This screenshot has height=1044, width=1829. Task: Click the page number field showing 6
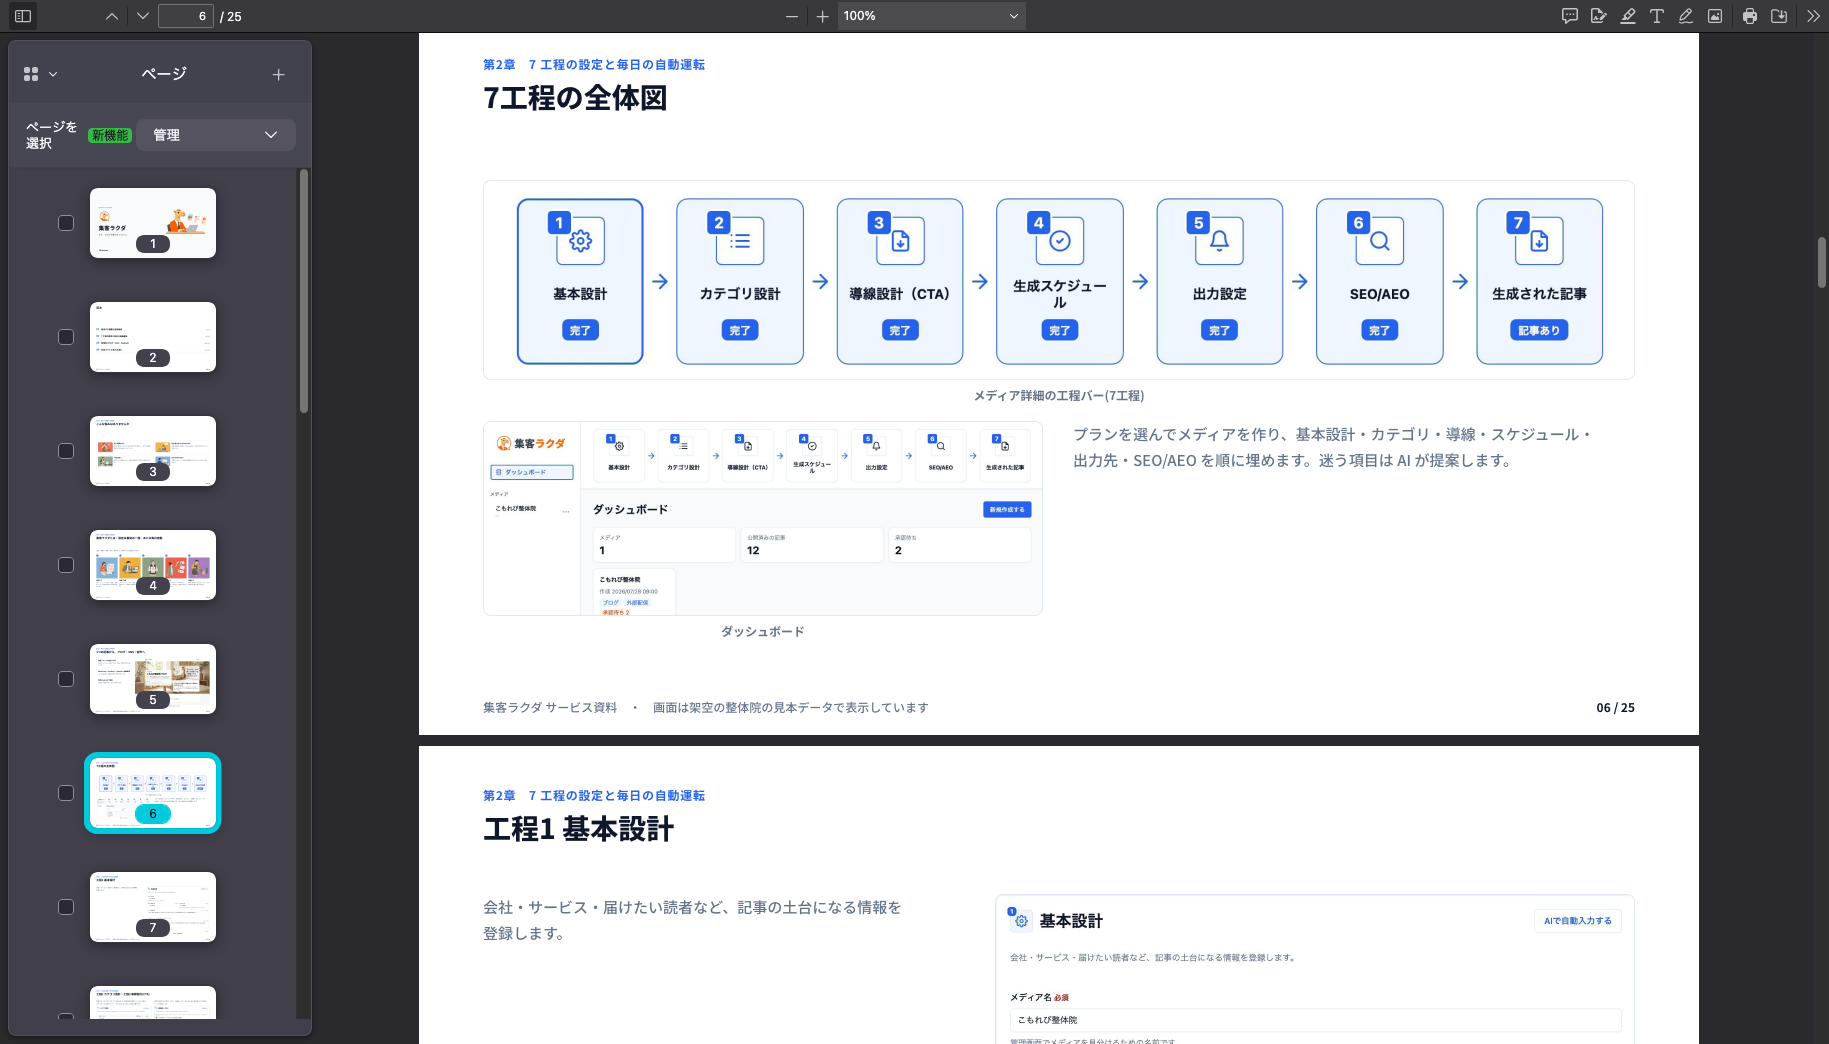[185, 16]
